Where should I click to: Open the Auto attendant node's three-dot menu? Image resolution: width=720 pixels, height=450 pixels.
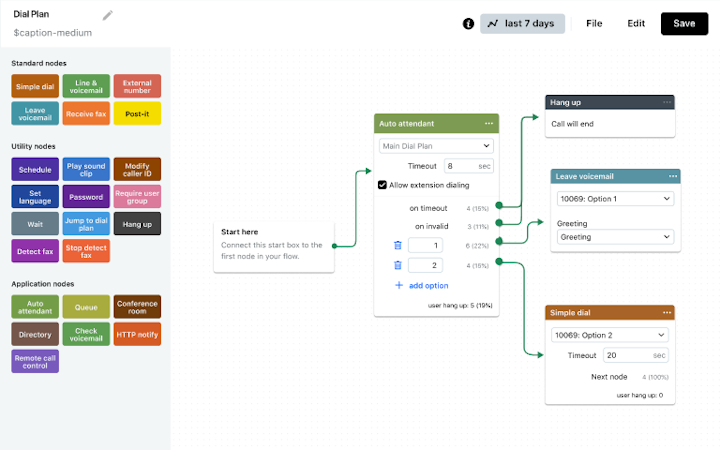(489, 123)
